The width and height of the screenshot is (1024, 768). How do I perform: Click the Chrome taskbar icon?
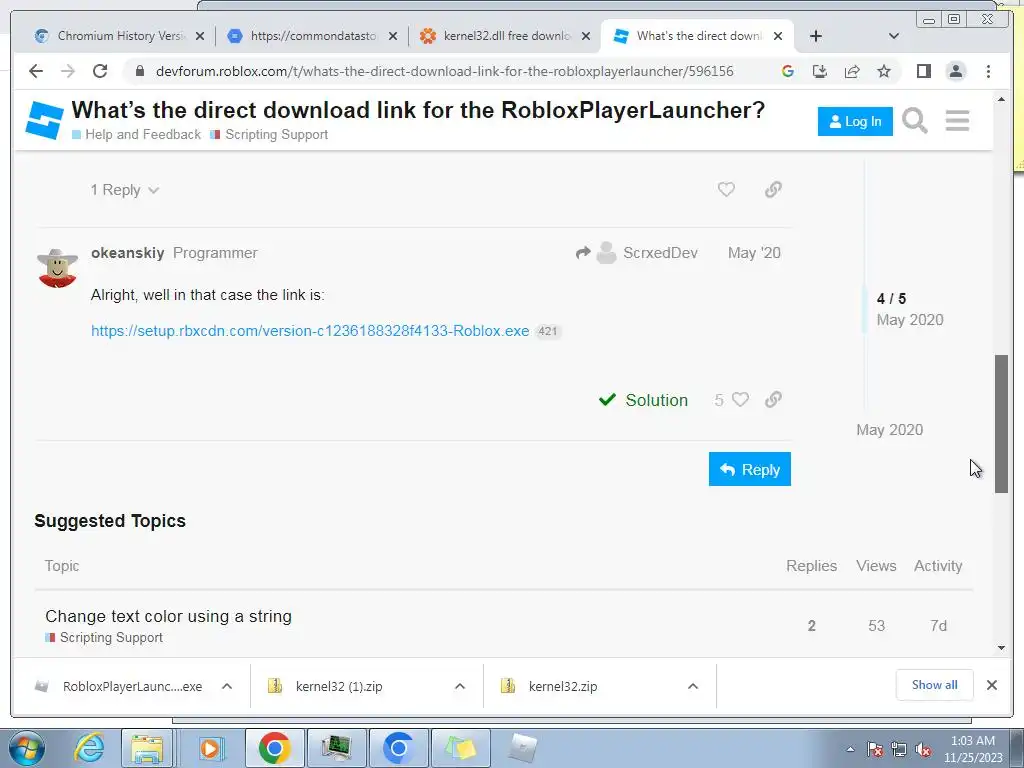pyautogui.click(x=274, y=748)
